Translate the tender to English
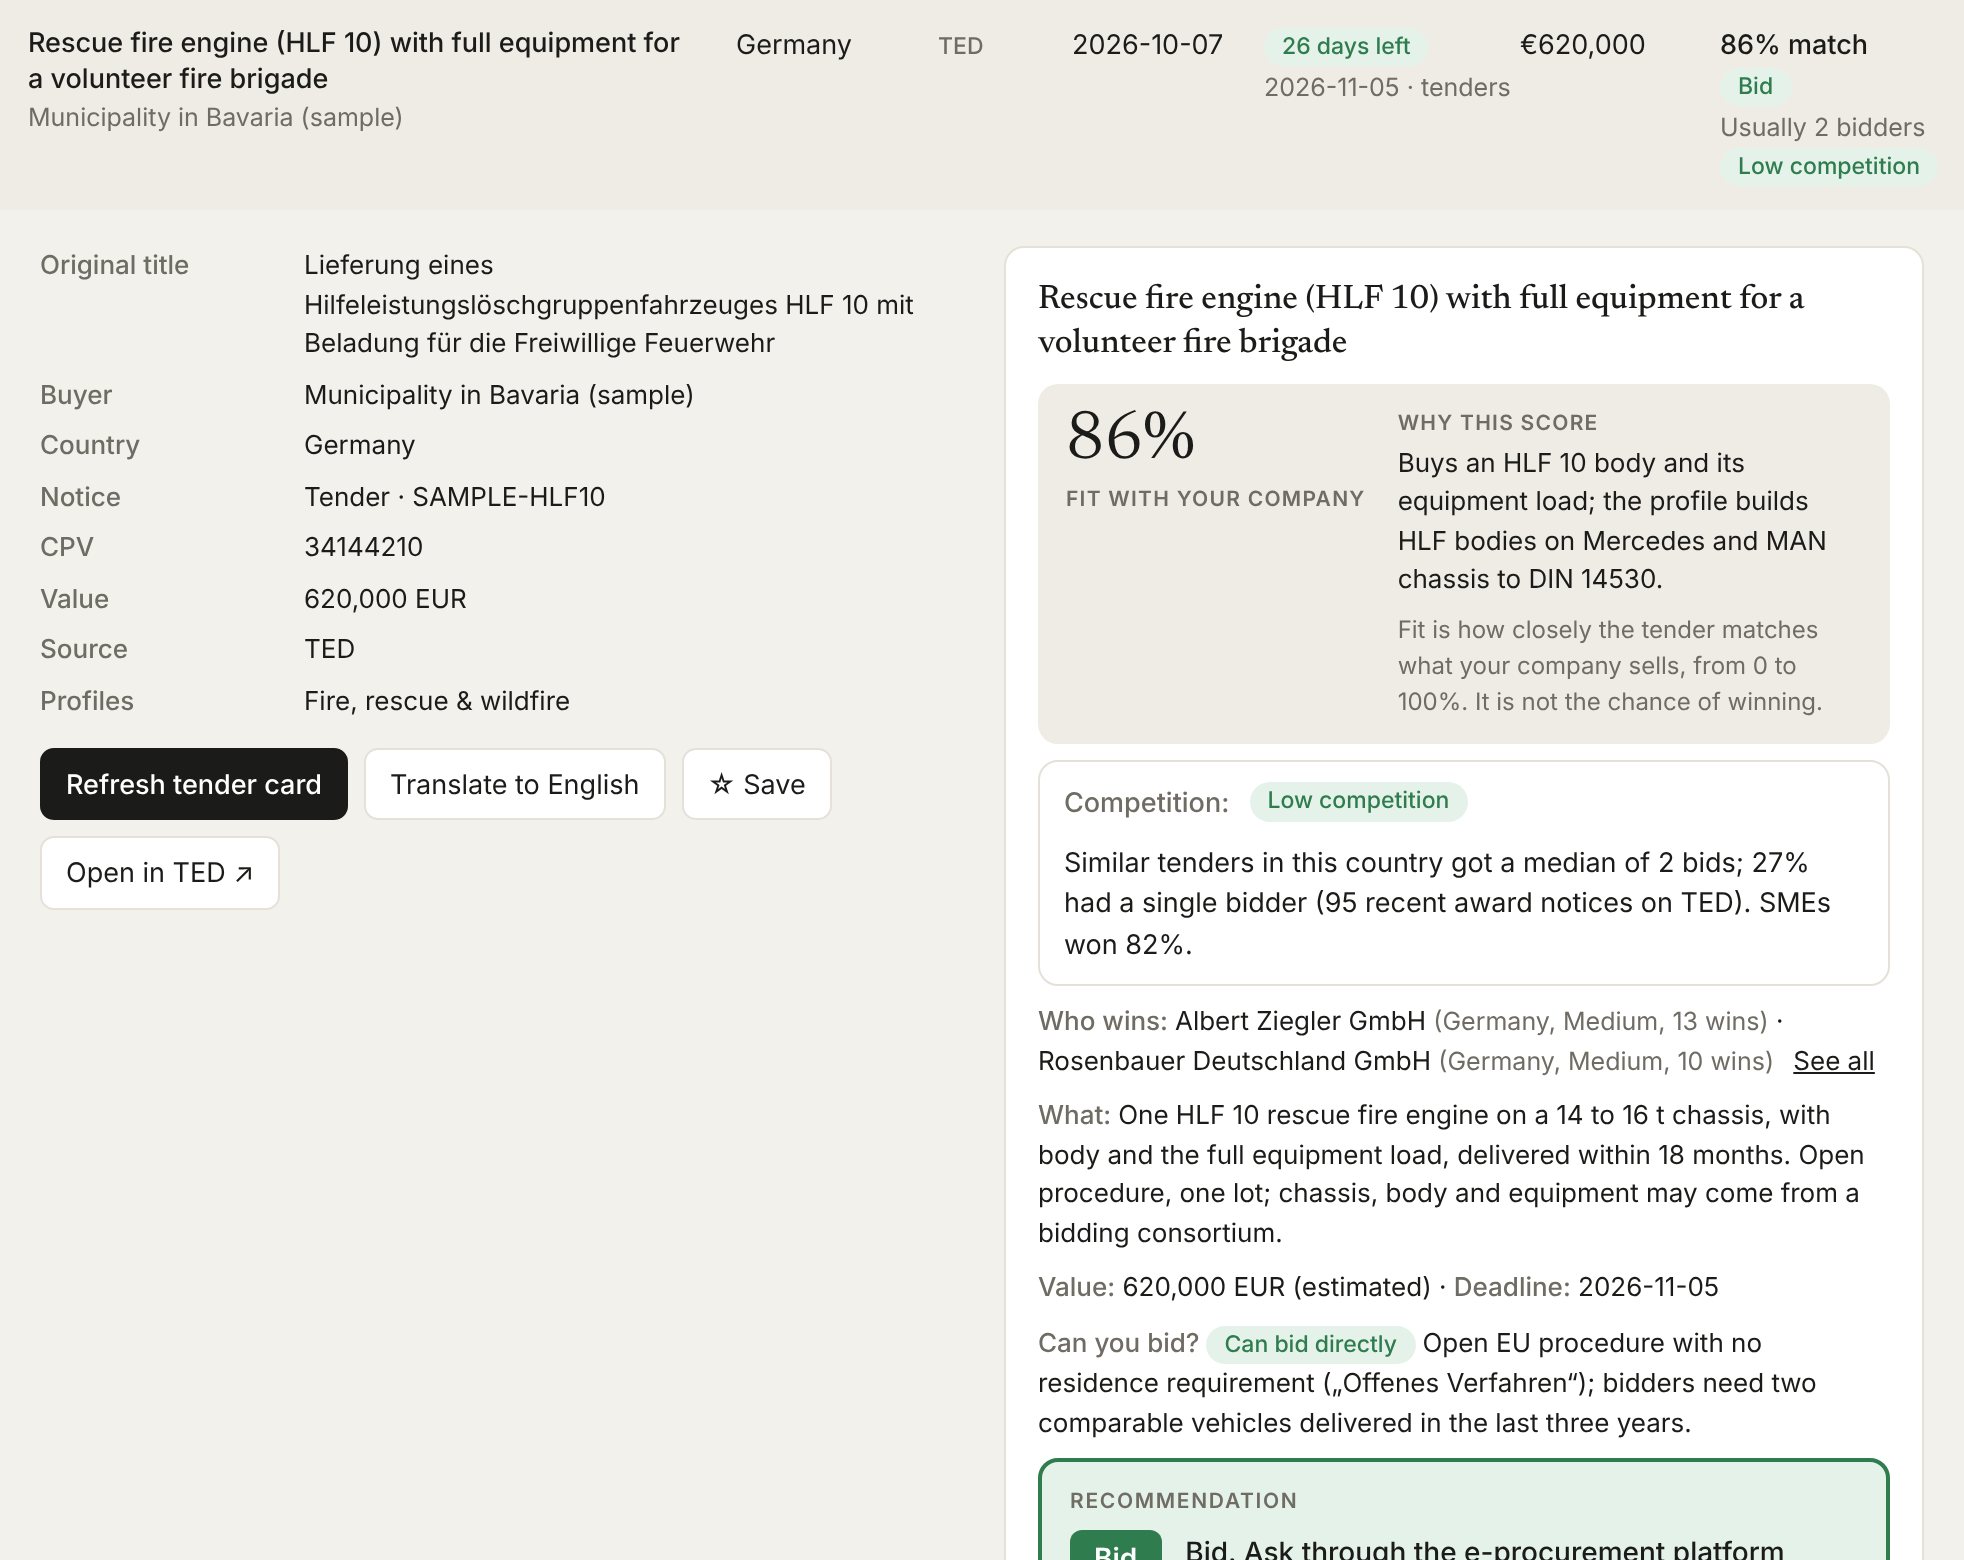Image resolution: width=1964 pixels, height=1560 pixels. 515,784
